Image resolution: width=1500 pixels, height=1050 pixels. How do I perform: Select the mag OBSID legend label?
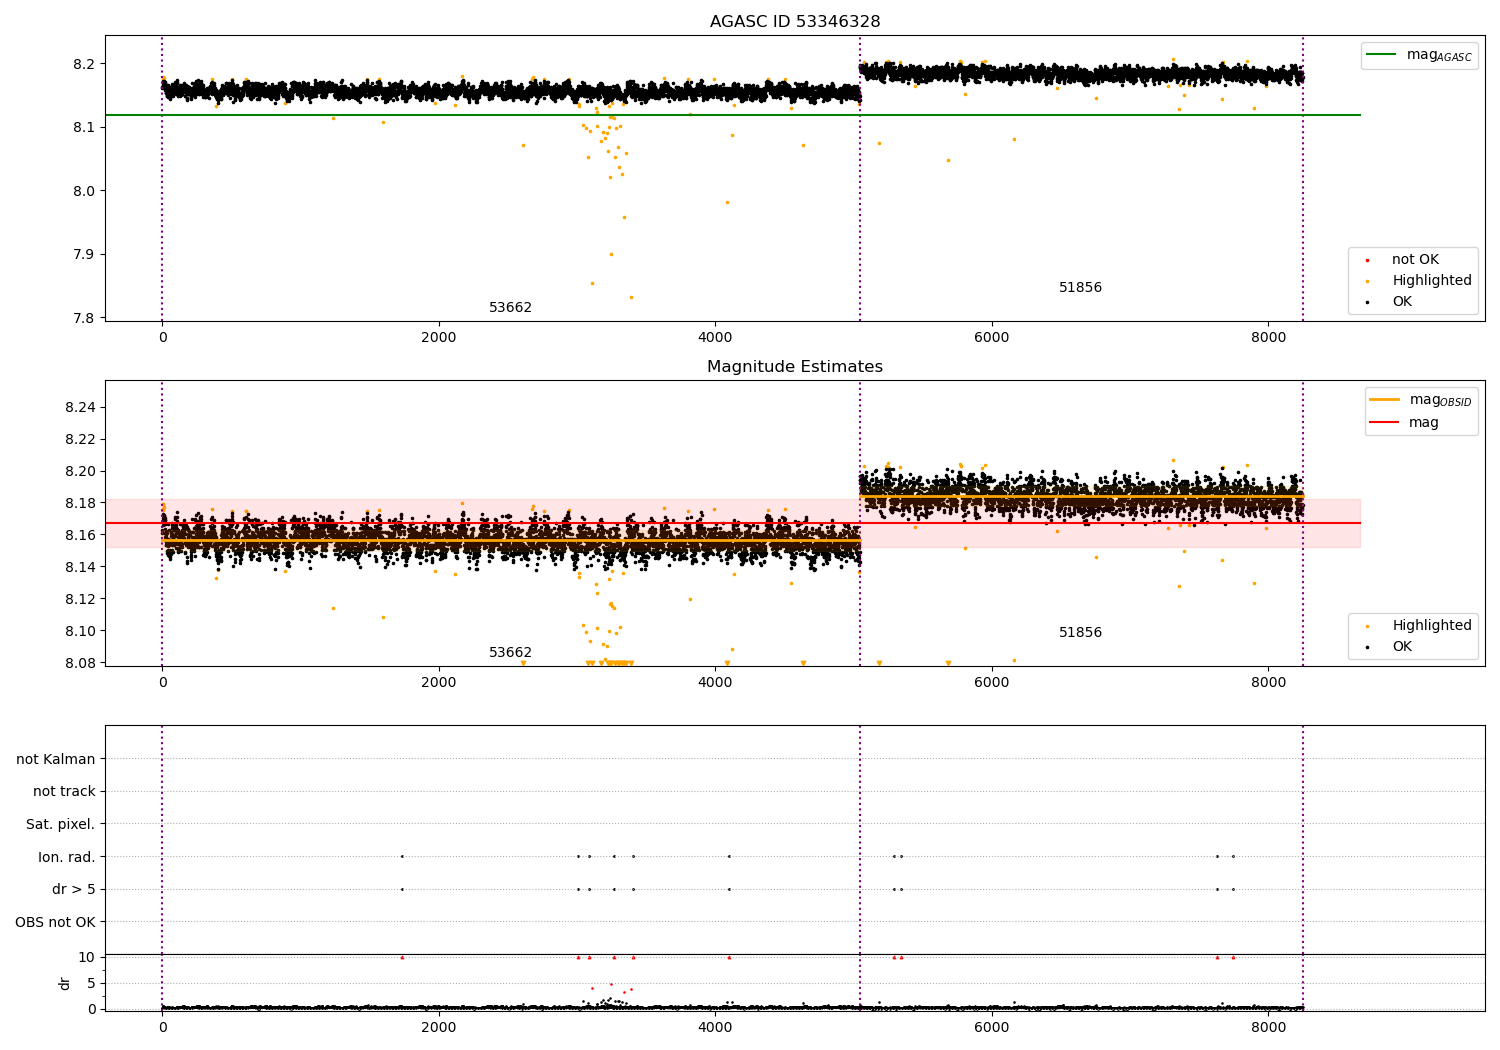[1441, 400]
